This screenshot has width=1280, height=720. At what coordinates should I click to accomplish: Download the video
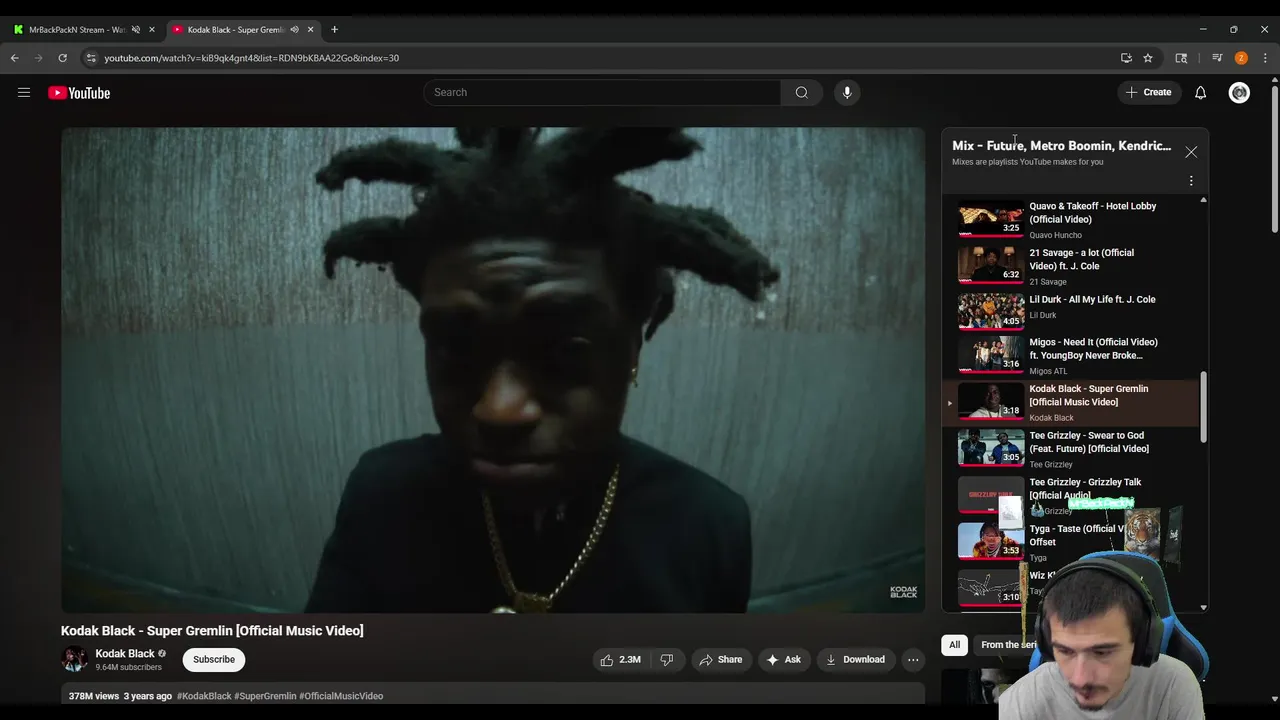pyautogui.click(x=855, y=659)
